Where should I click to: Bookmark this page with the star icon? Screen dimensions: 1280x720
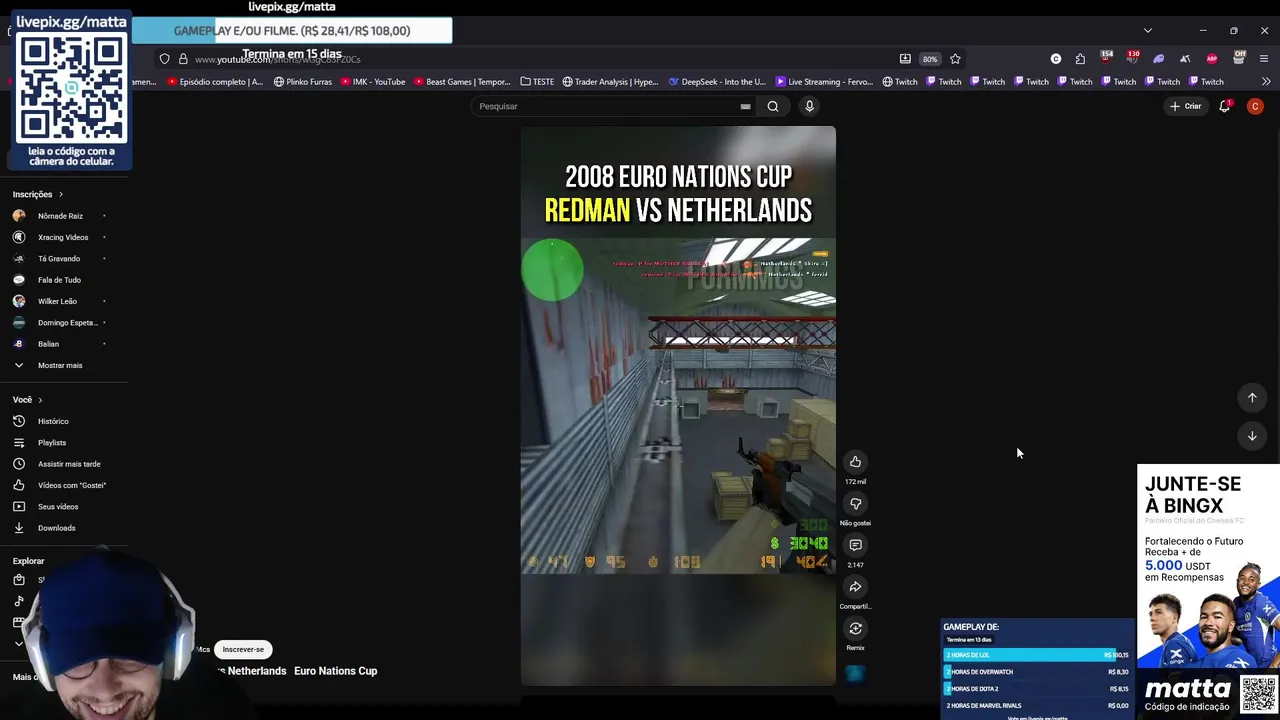tap(955, 59)
